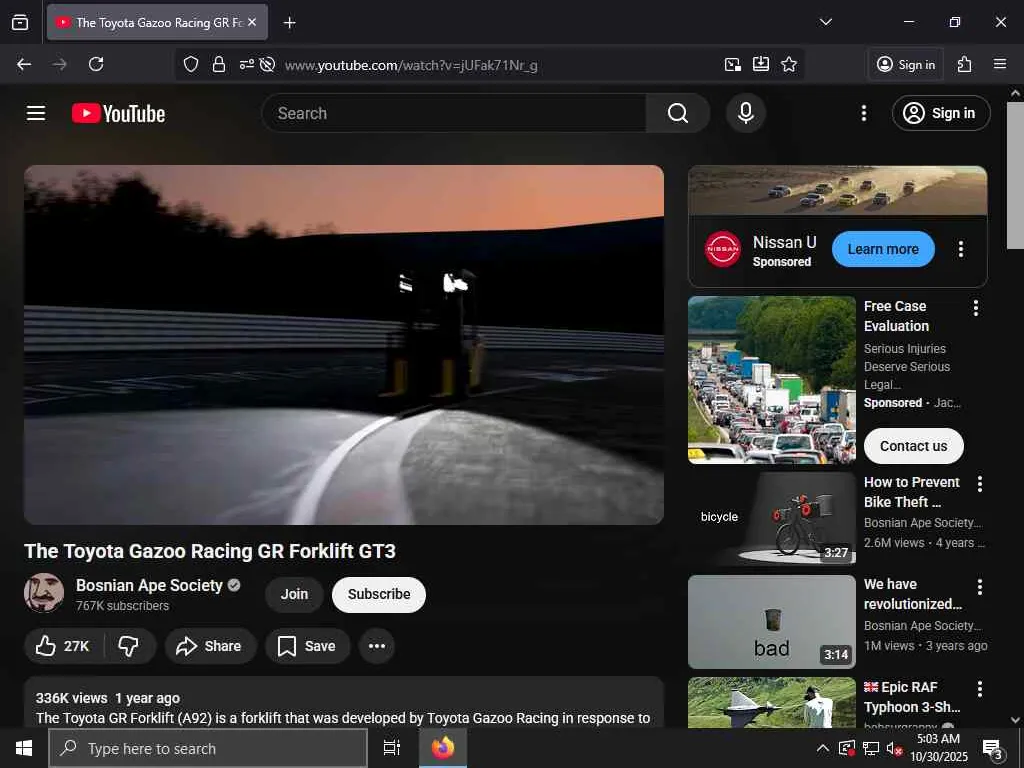Screen dimensions: 1024x768
Task: Like the video with thumbs-up button
Action: (x=63, y=646)
